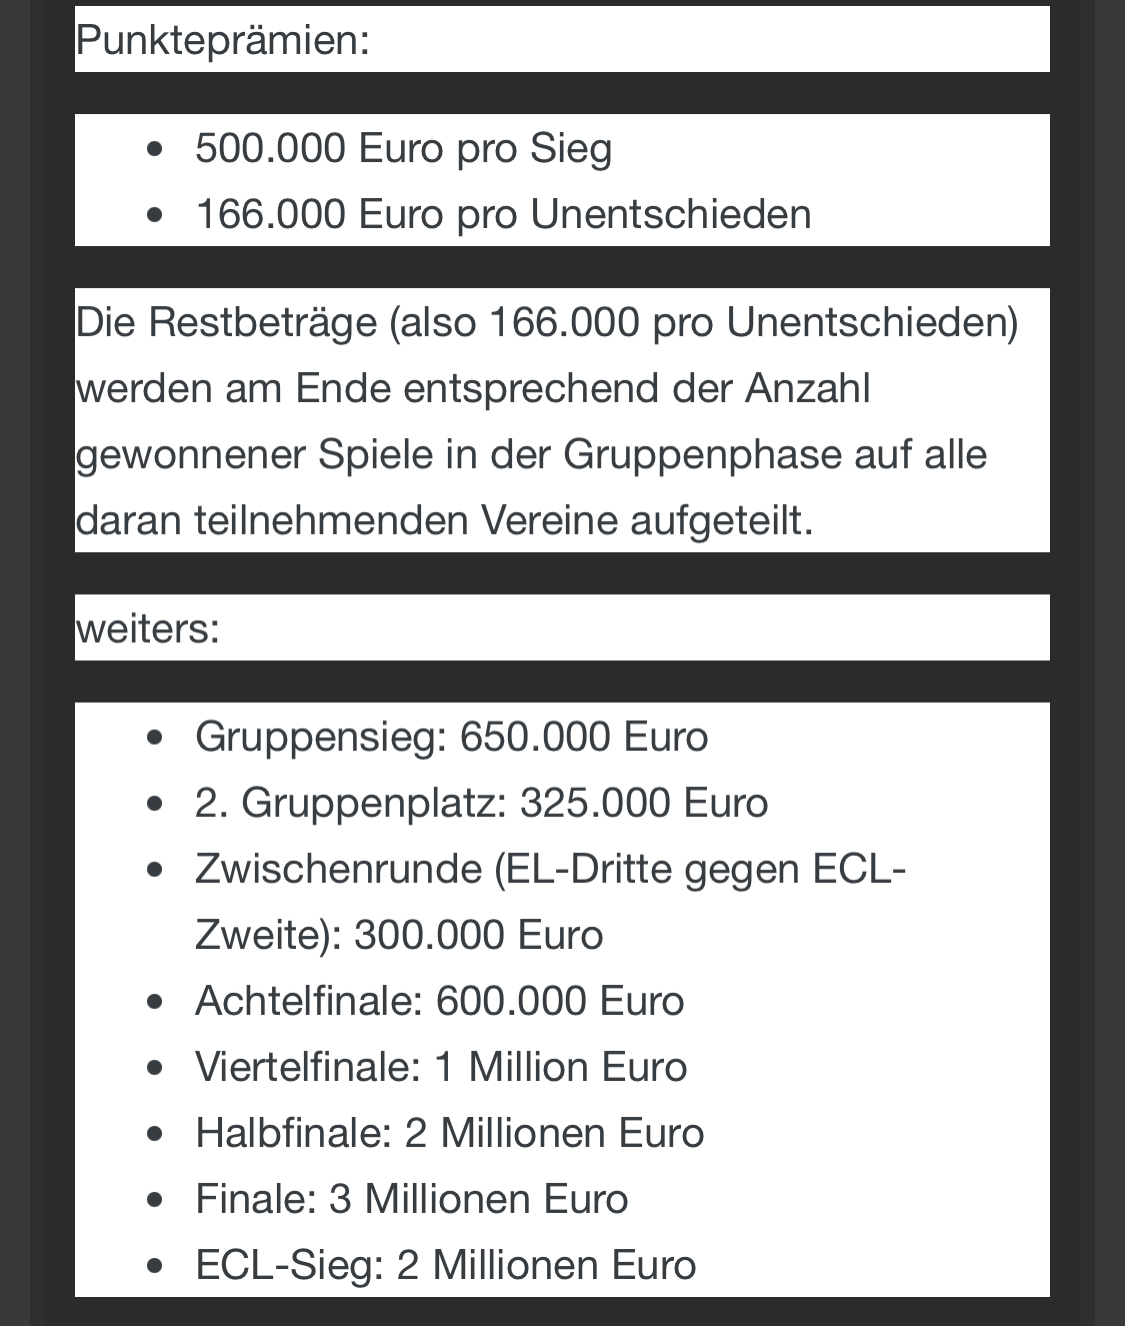This screenshot has height=1326, width=1125.
Task: Click the 'Zweite): 300.000 Euro' line
Action: (399, 935)
